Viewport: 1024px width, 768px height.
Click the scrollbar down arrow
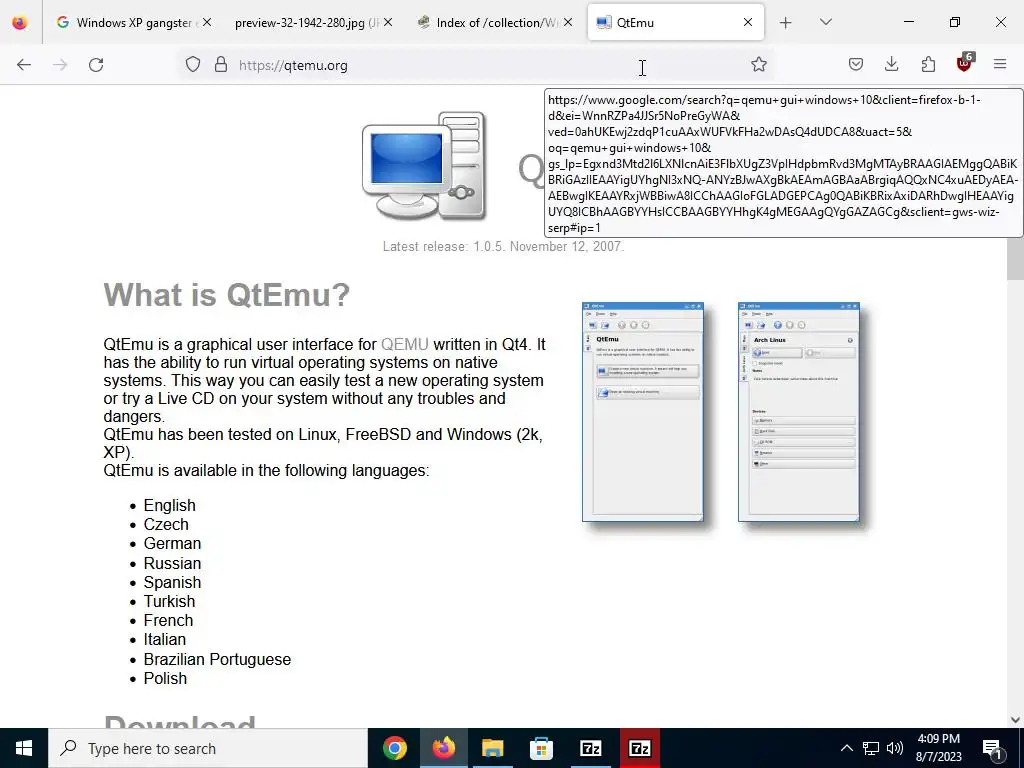point(1015,720)
